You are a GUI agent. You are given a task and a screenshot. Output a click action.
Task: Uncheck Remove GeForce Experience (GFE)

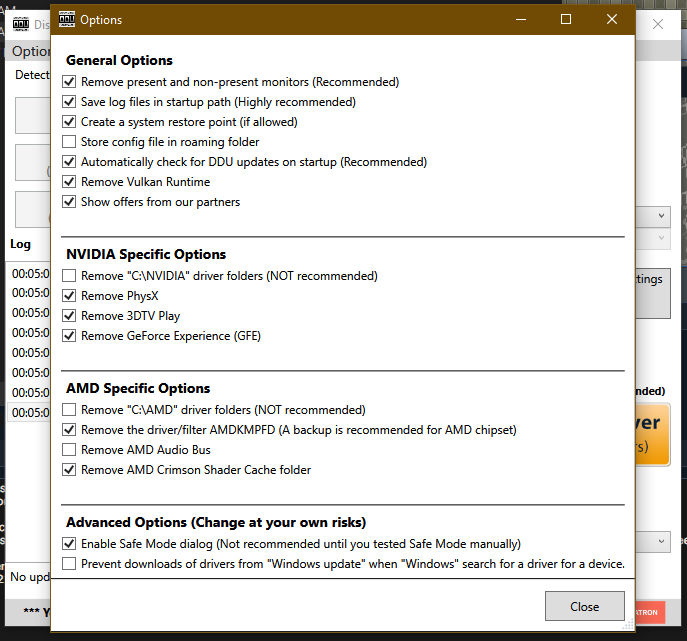pyautogui.click(x=69, y=336)
